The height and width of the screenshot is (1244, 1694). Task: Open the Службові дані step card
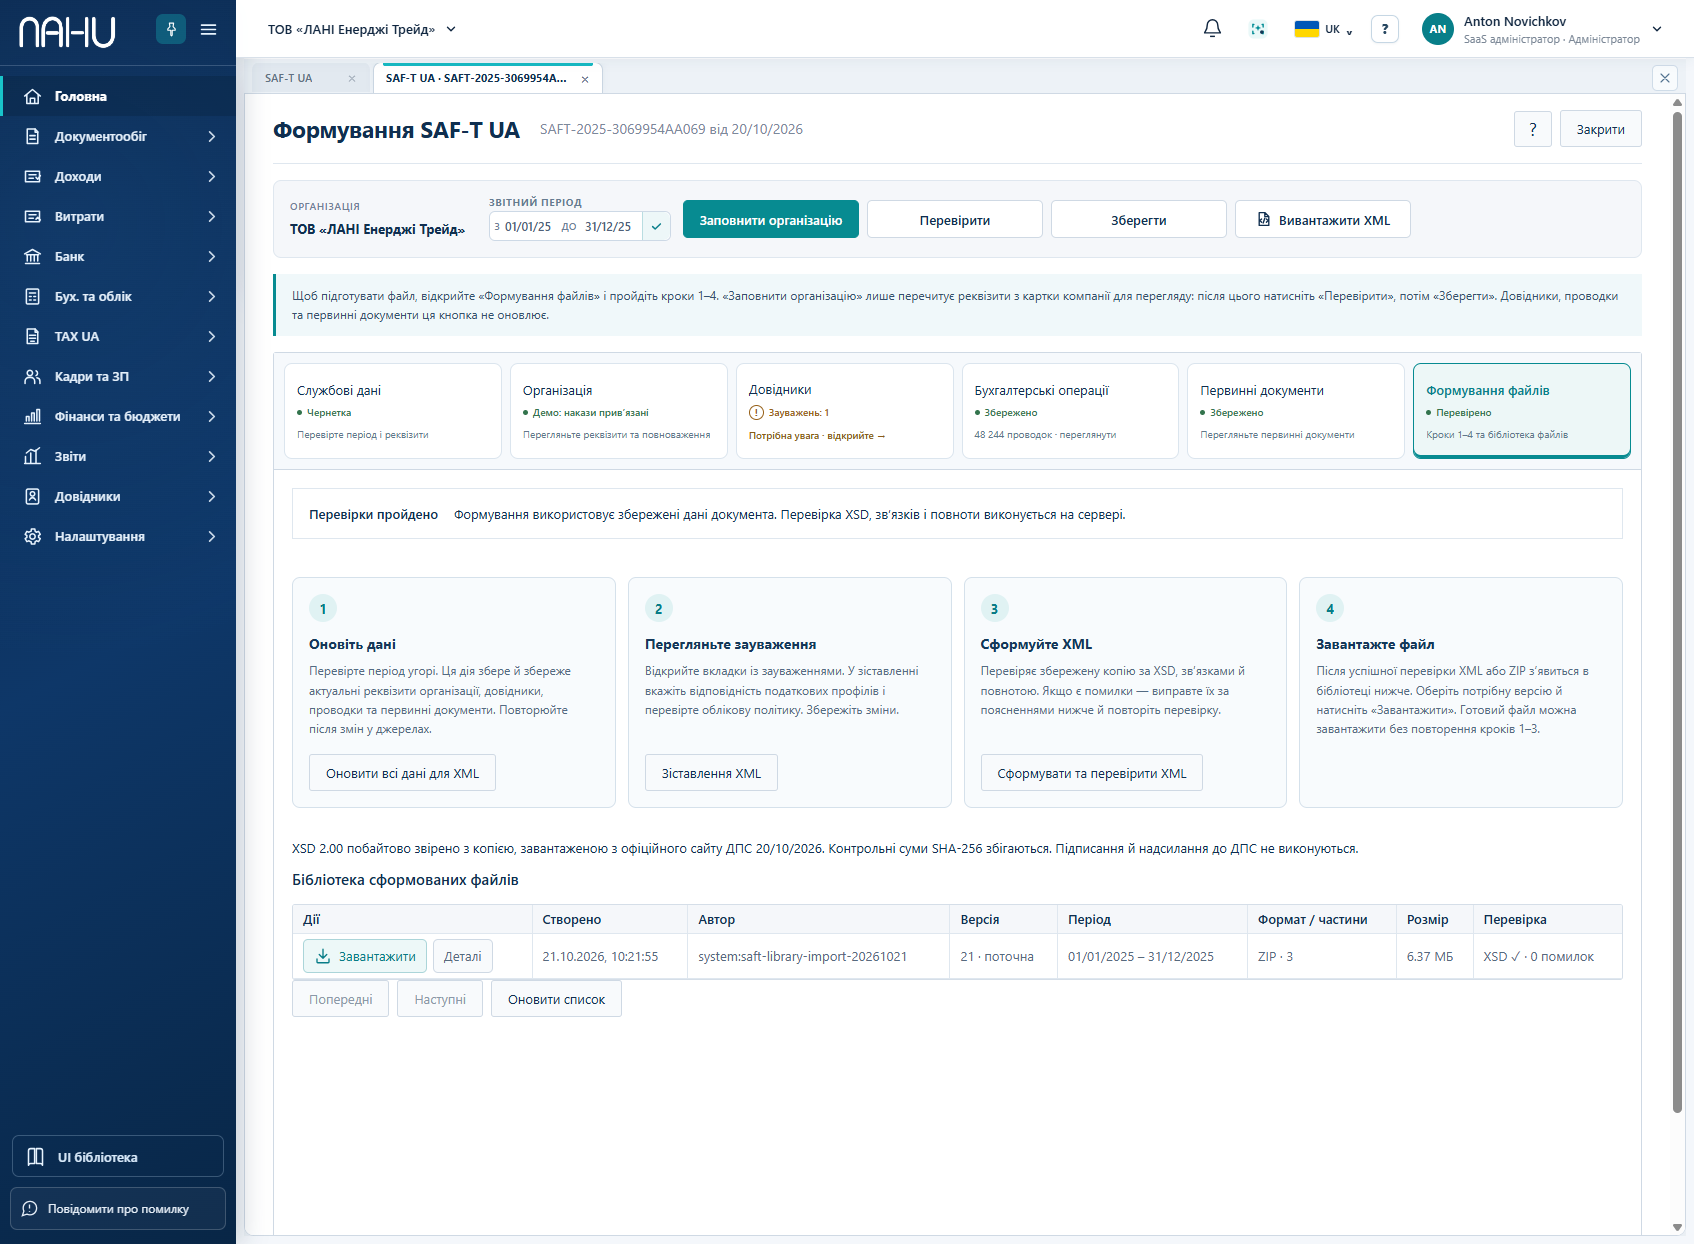point(392,411)
